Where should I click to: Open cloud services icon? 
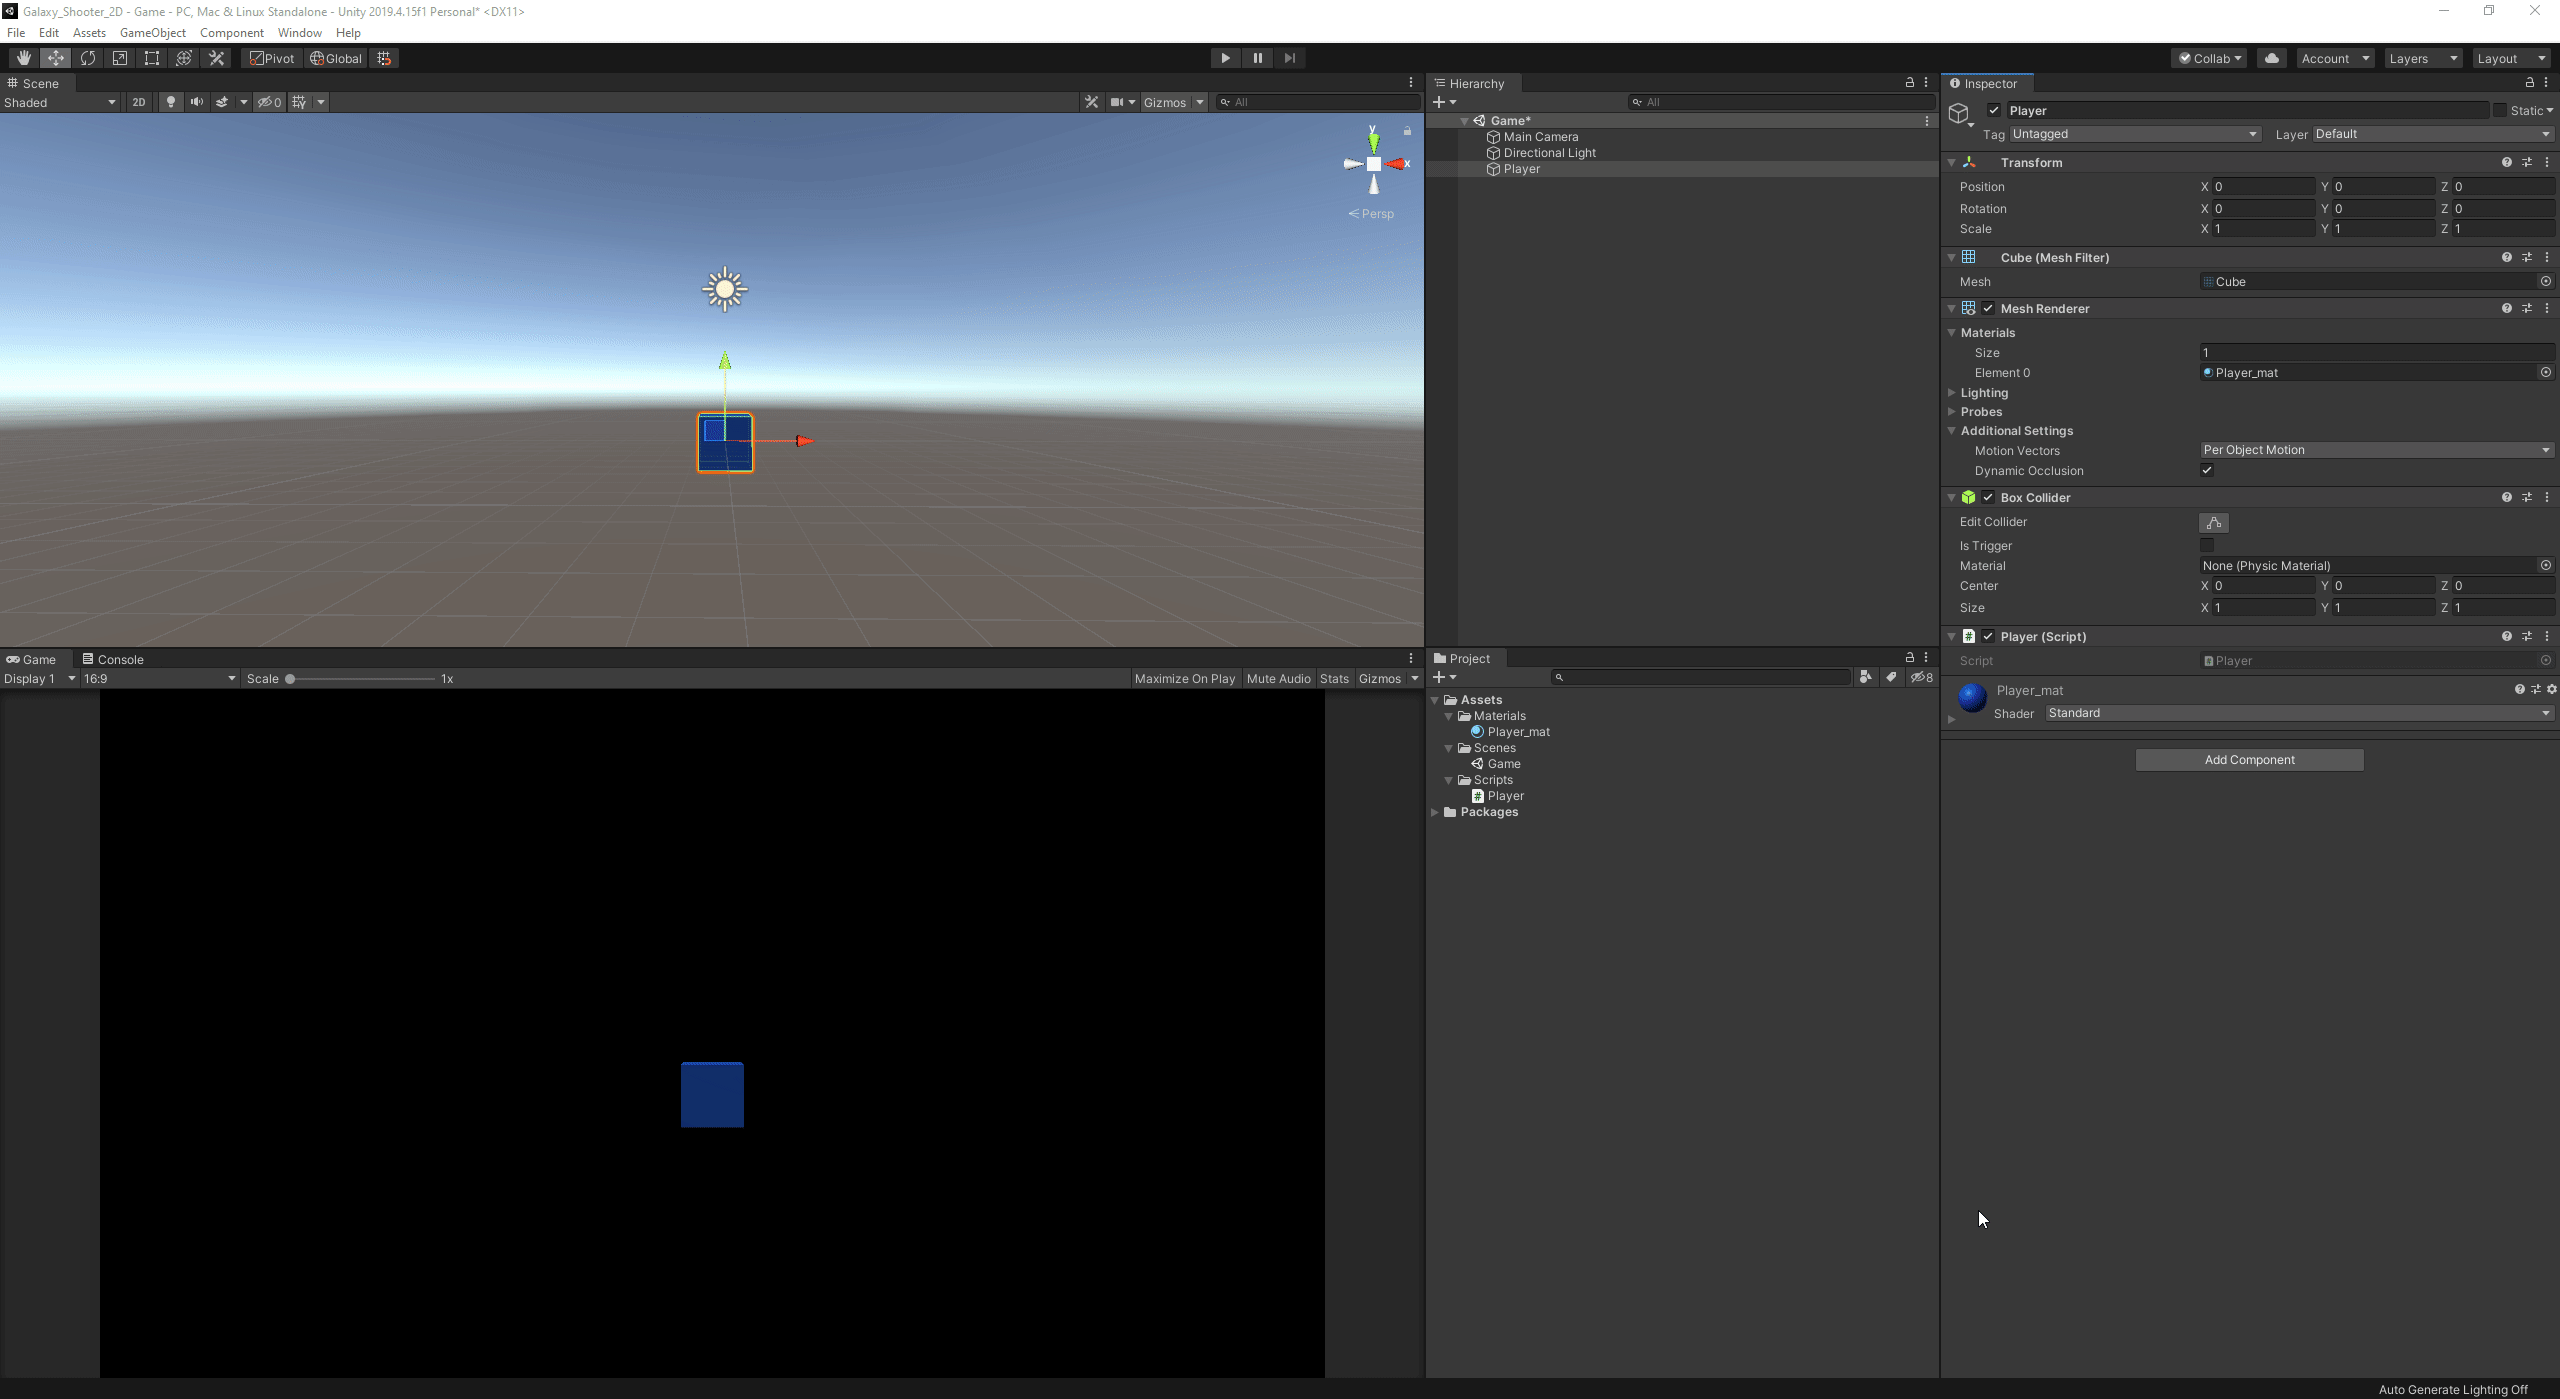click(x=2271, y=58)
